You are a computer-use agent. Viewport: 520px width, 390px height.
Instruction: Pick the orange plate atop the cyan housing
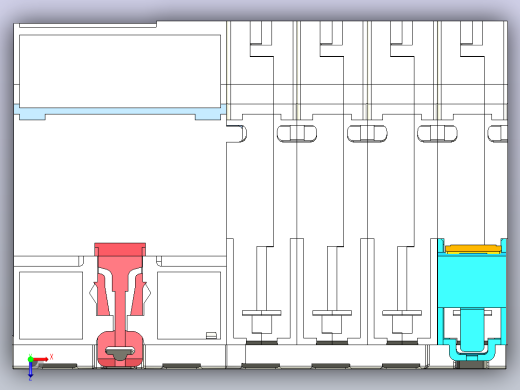tap(474, 249)
